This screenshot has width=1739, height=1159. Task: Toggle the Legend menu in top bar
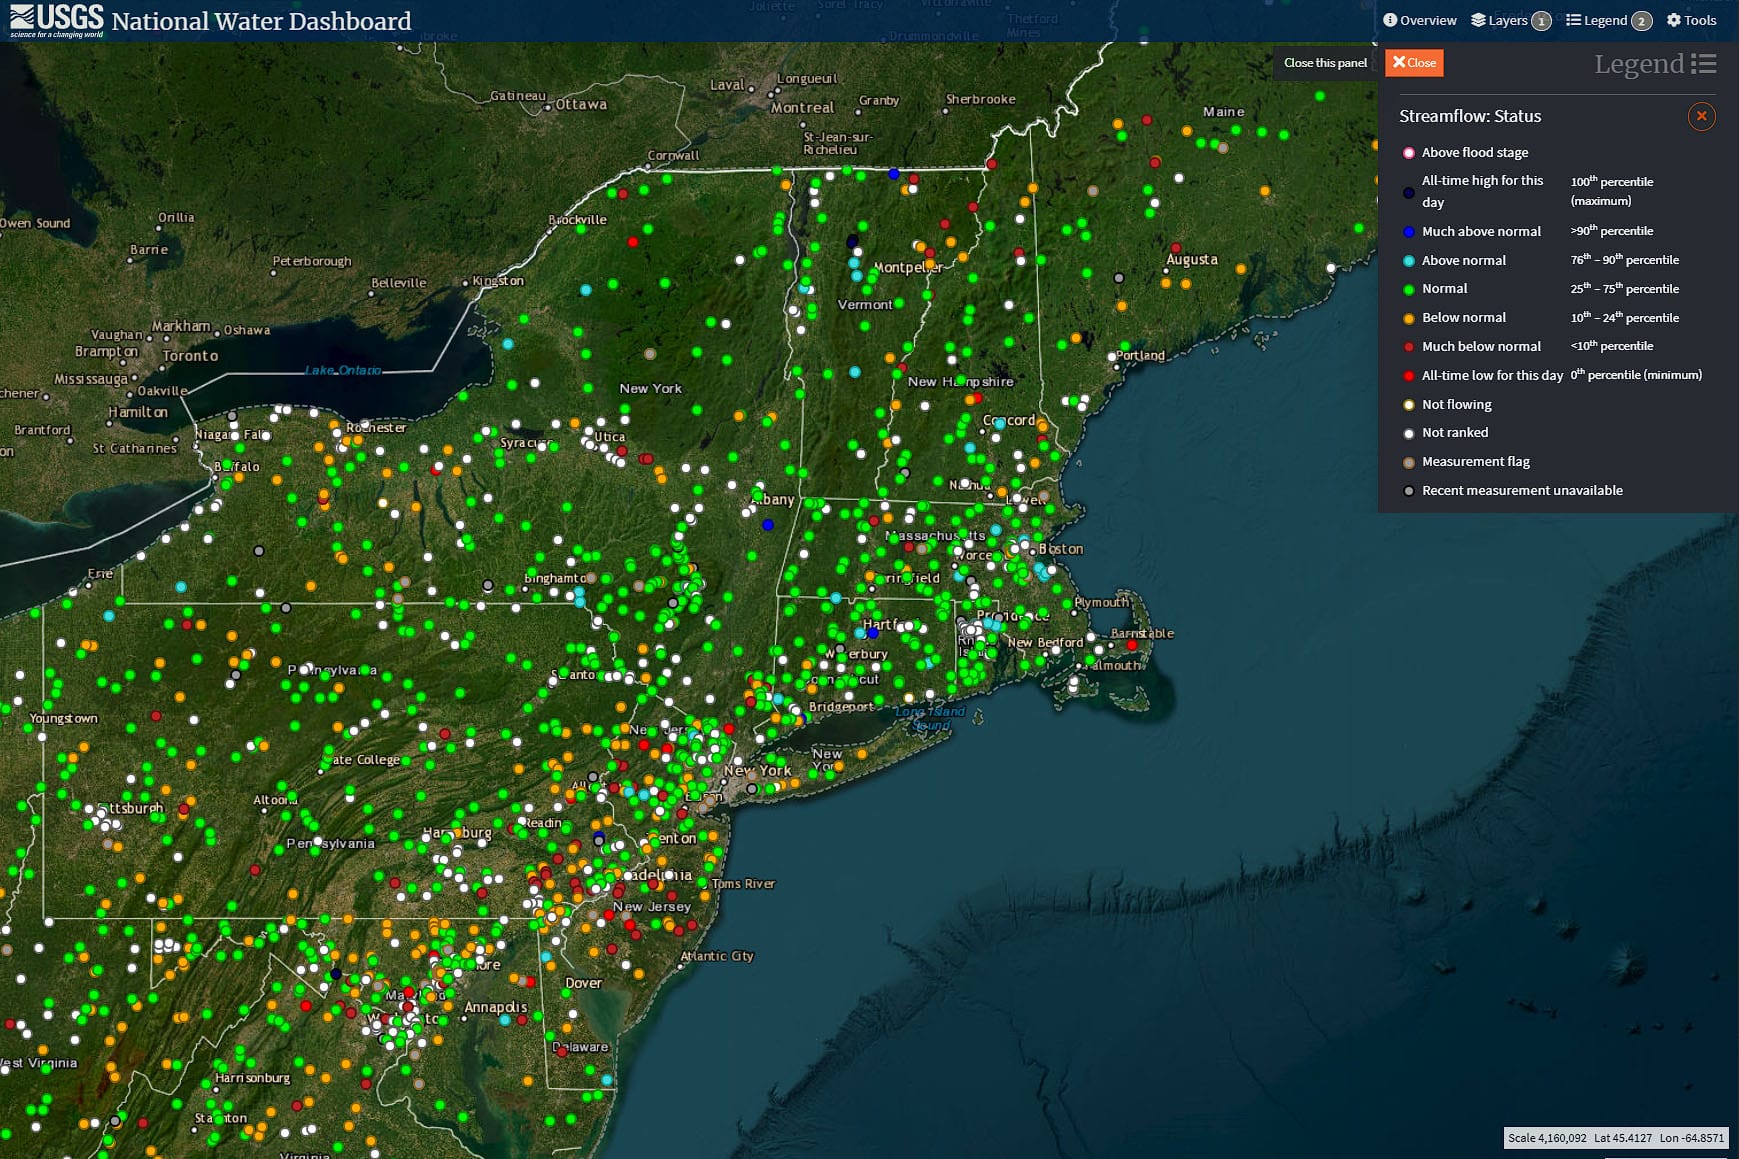pyautogui.click(x=1609, y=20)
